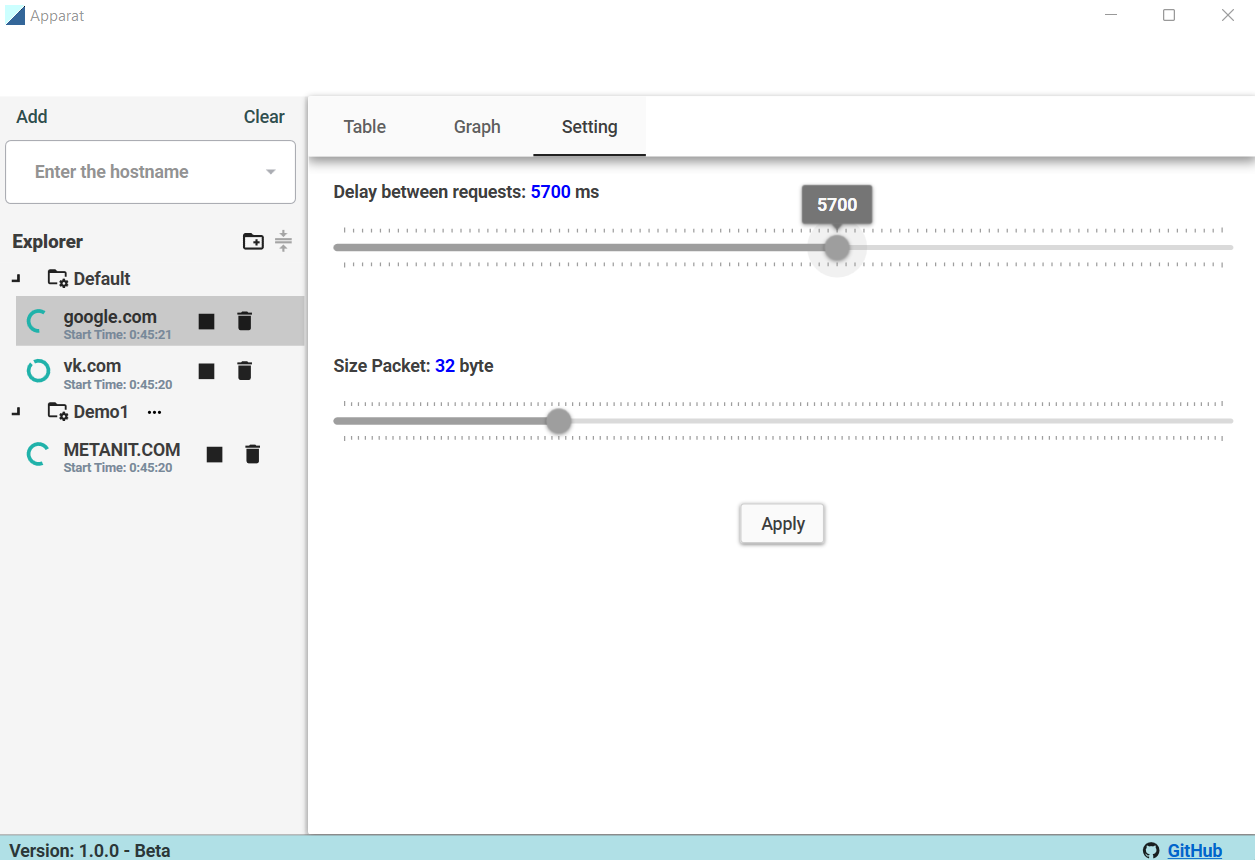1255x860 pixels.
Task: Clear the hostname entry with Clear
Action: [263, 116]
